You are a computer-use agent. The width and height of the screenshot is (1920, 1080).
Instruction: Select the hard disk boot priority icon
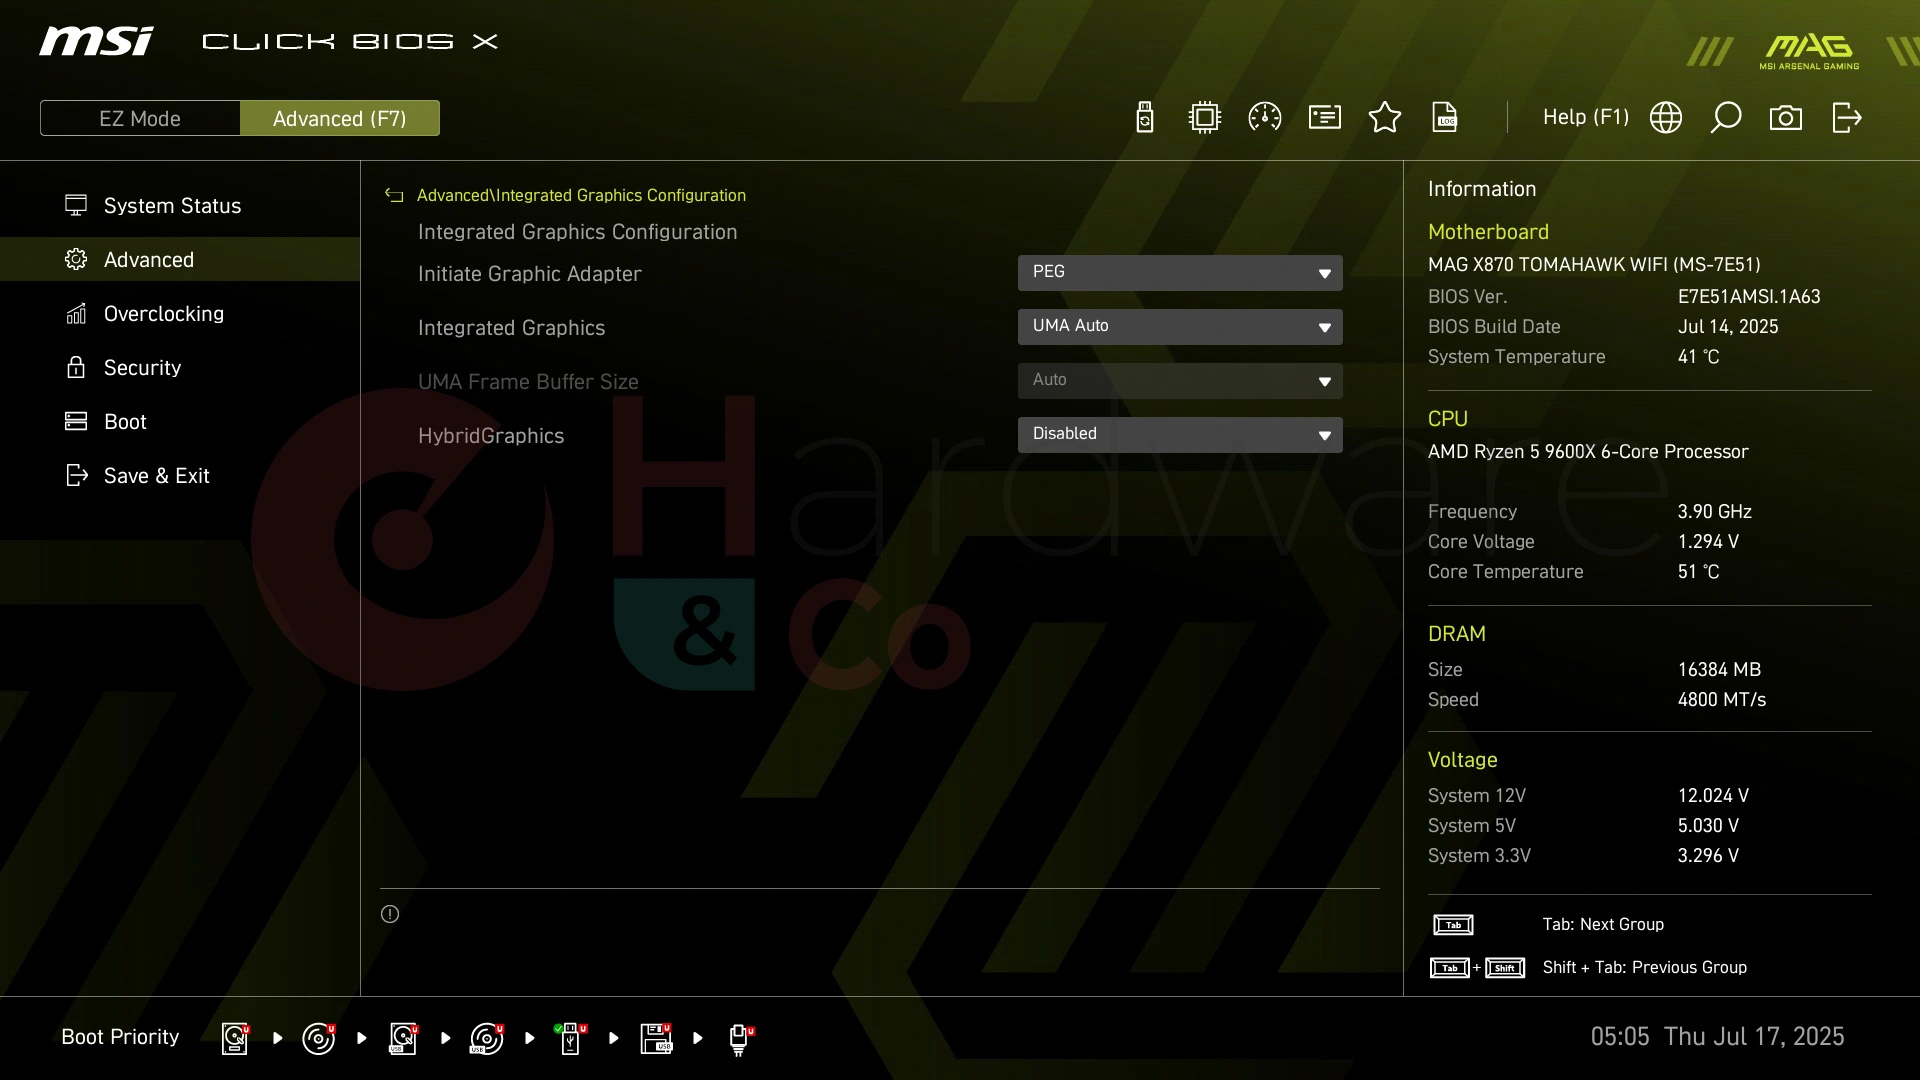point(235,1038)
